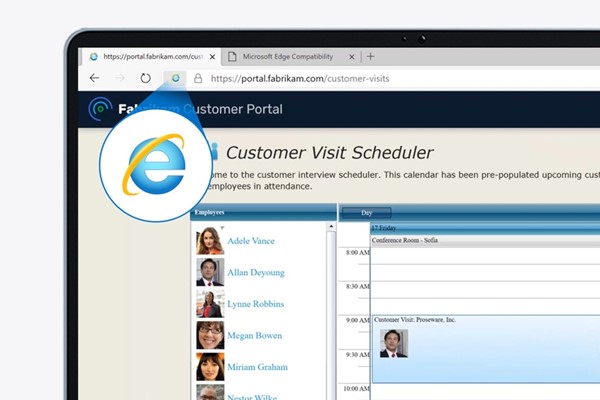Image resolution: width=600 pixels, height=400 pixels.
Task: Click the 8:00 AM time slot label
Action: click(357, 253)
